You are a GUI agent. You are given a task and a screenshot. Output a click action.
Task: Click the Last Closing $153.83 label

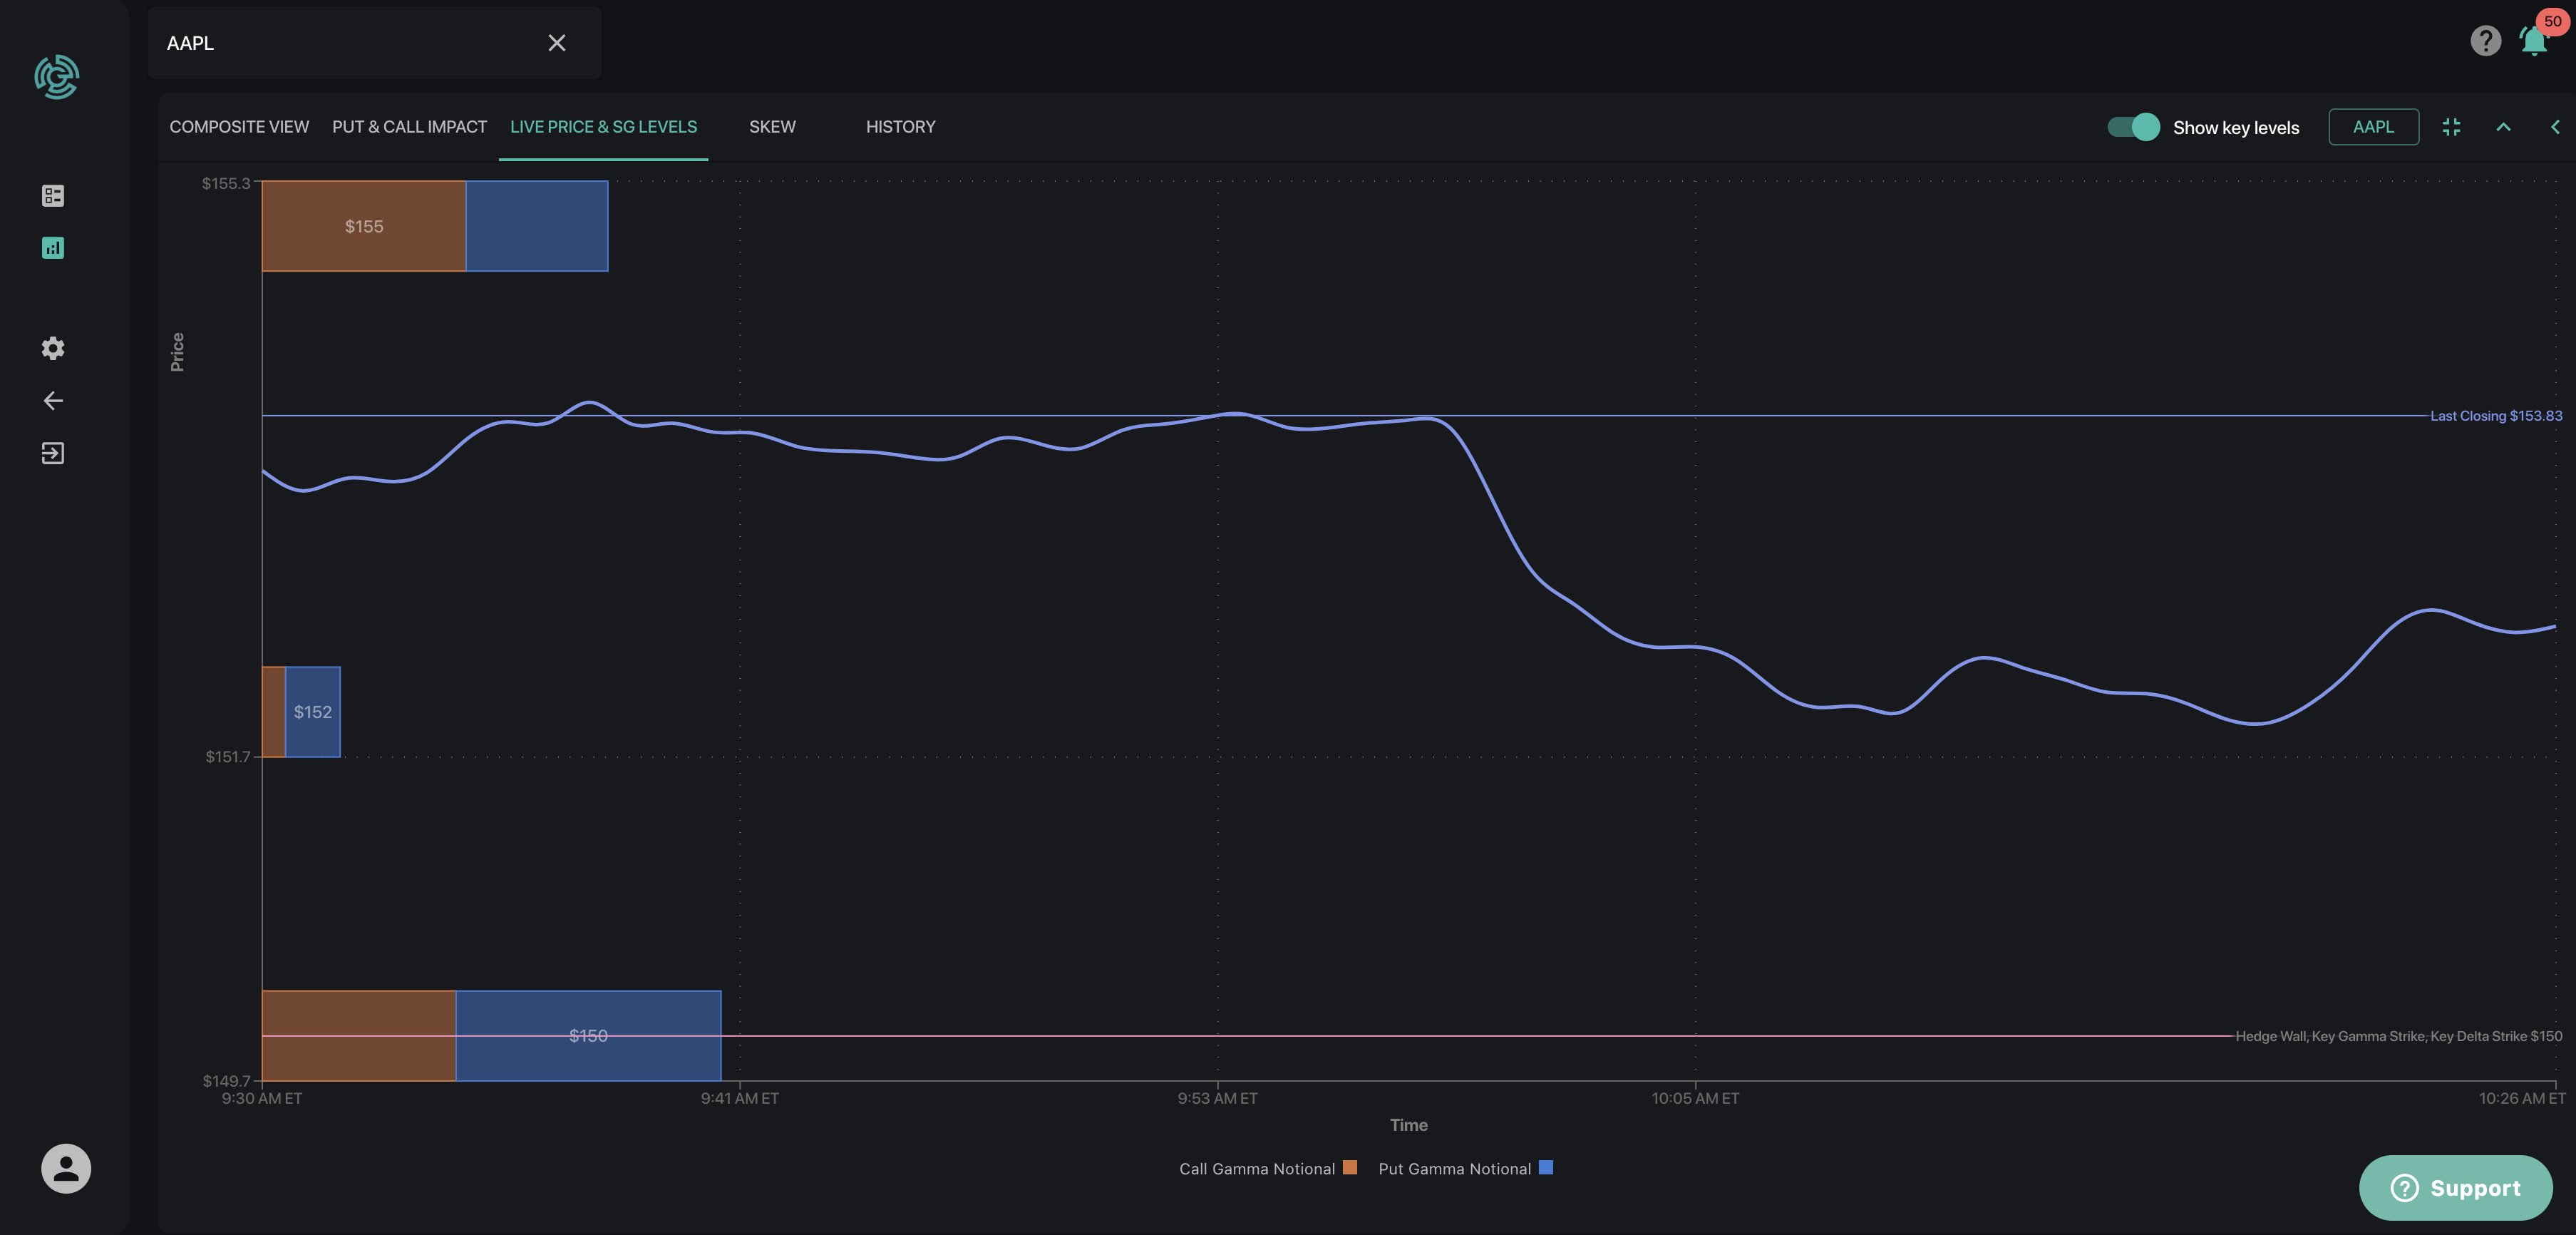point(2496,416)
